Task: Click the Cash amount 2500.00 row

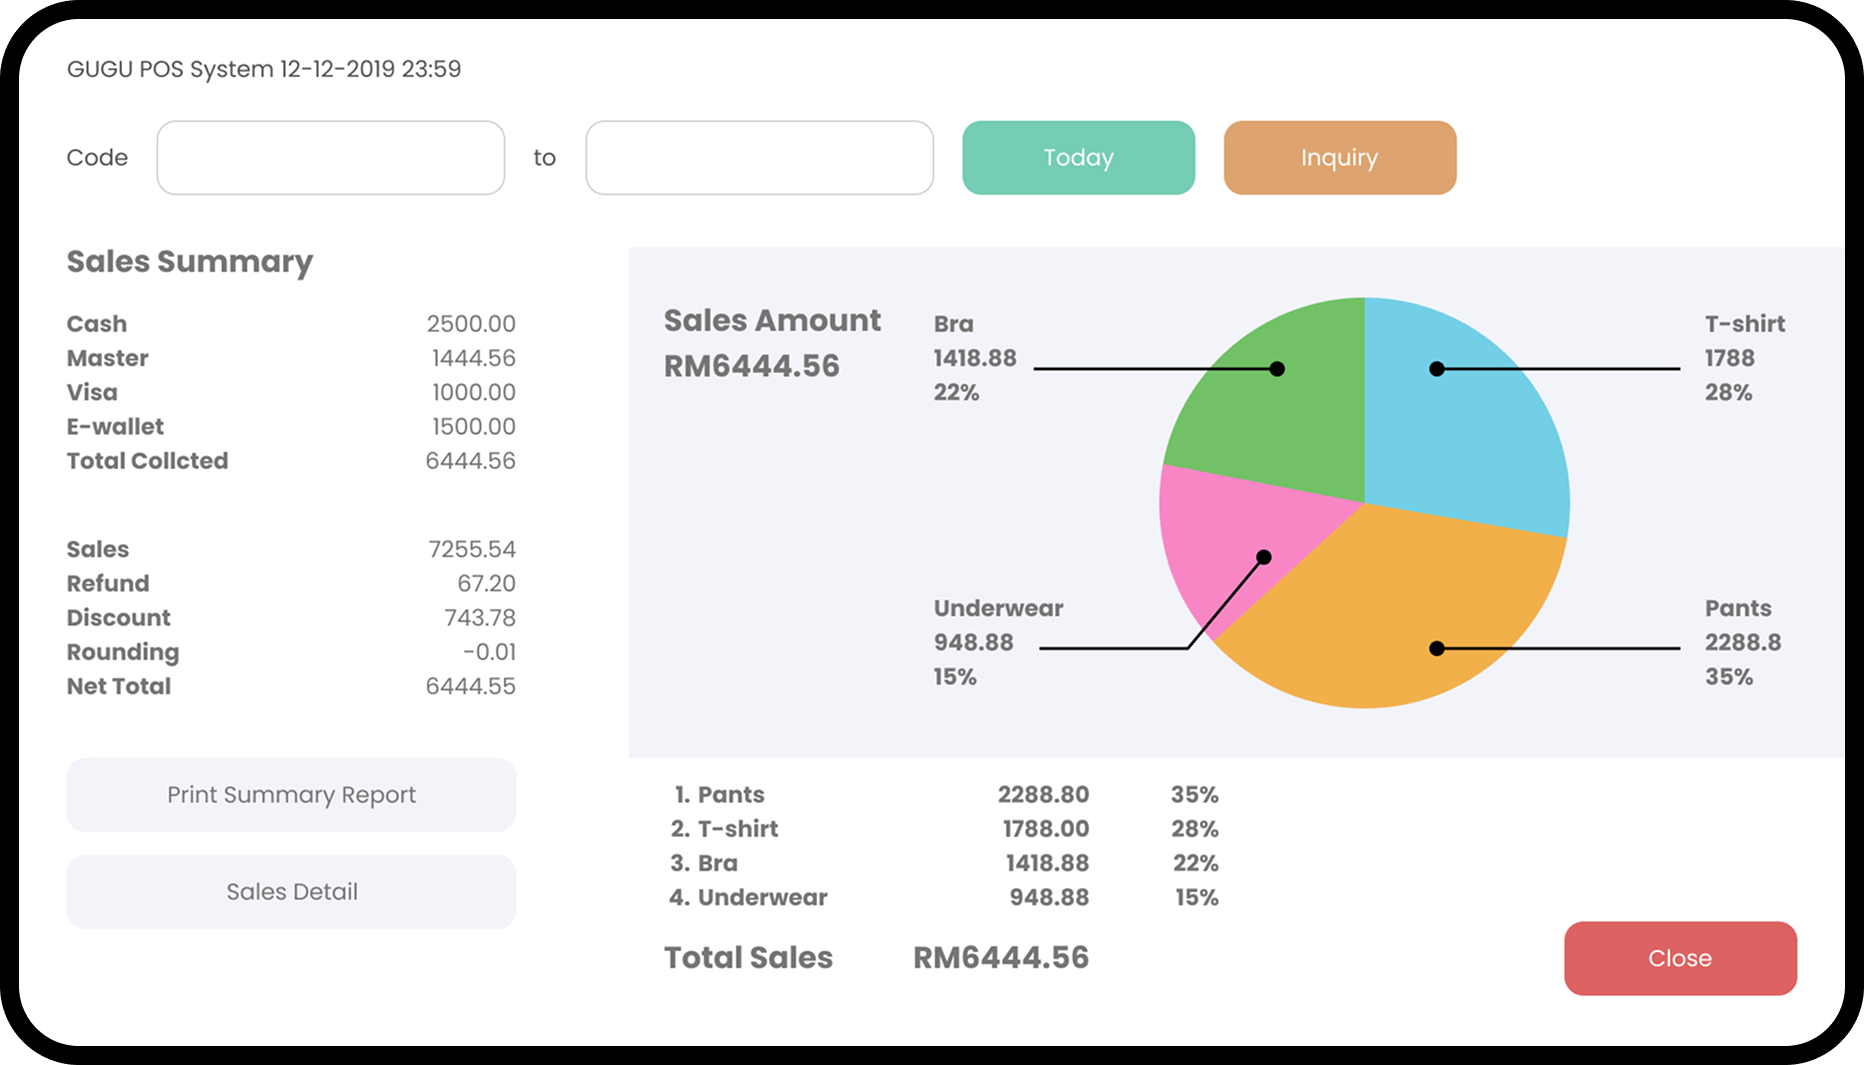Action: 291,324
